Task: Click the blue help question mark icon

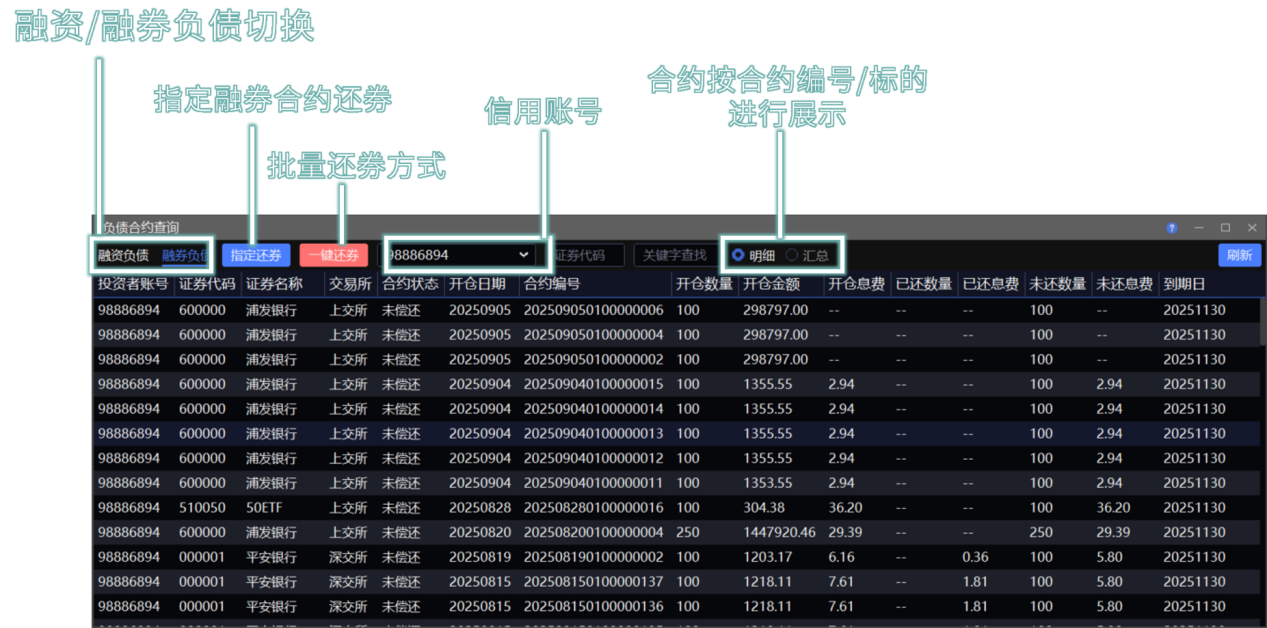Action: (1172, 228)
